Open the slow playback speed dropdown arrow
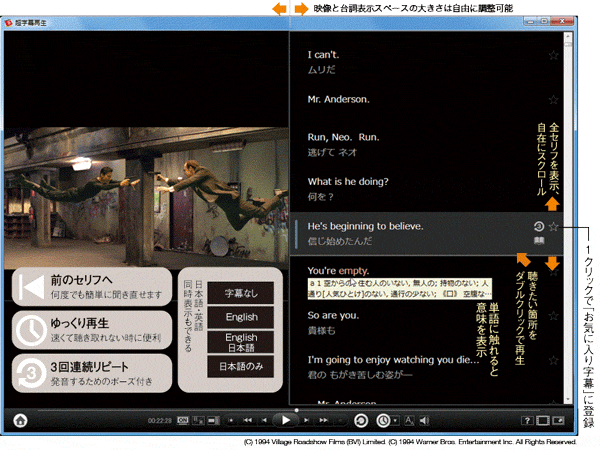600x450 pixels. 395,421
